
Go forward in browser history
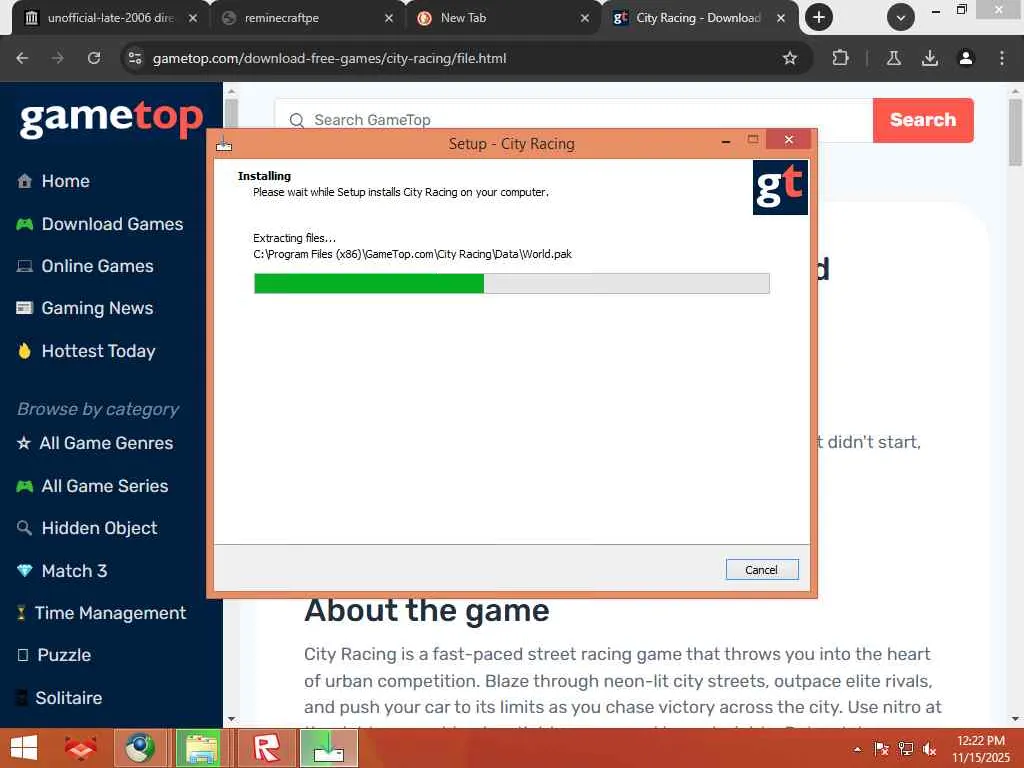point(58,58)
